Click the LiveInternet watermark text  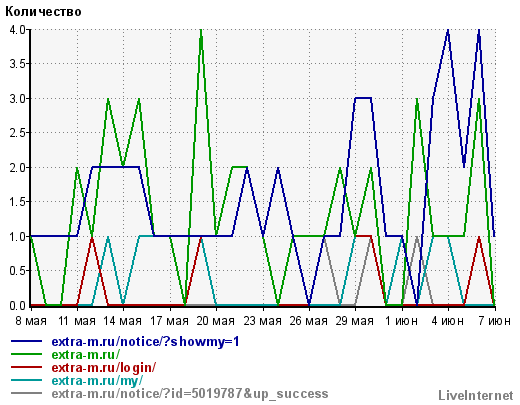point(476,395)
